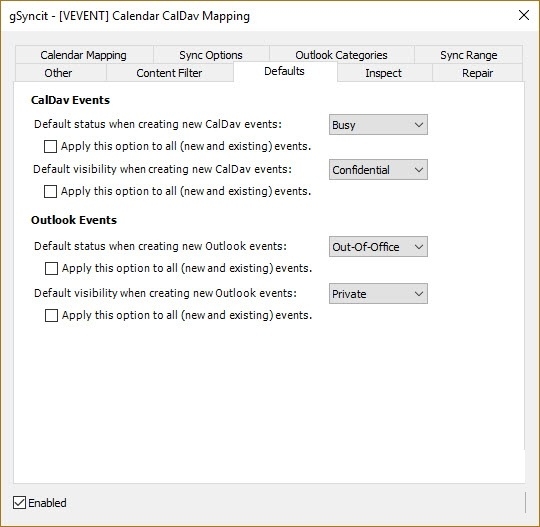Viewport: 540px width, 527px height.
Task: Click the Outlook Events section heading
Action: [x=74, y=220]
